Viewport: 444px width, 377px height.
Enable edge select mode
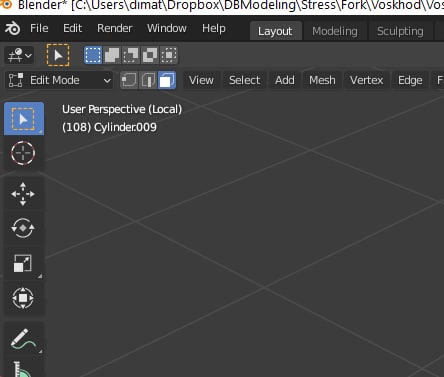click(x=148, y=80)
